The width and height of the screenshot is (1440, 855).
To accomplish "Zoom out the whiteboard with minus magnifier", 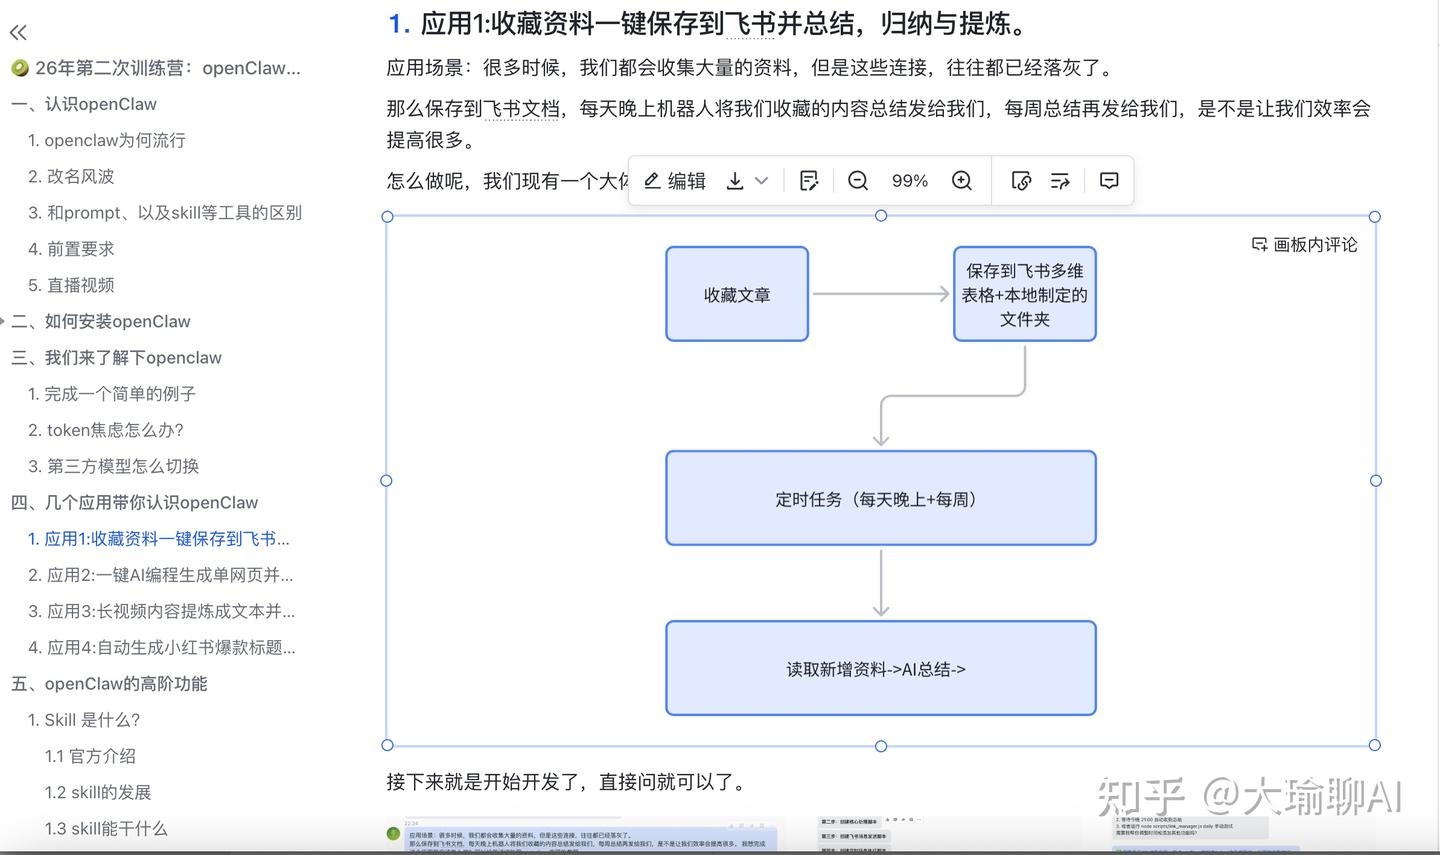I will click(858, 181).
